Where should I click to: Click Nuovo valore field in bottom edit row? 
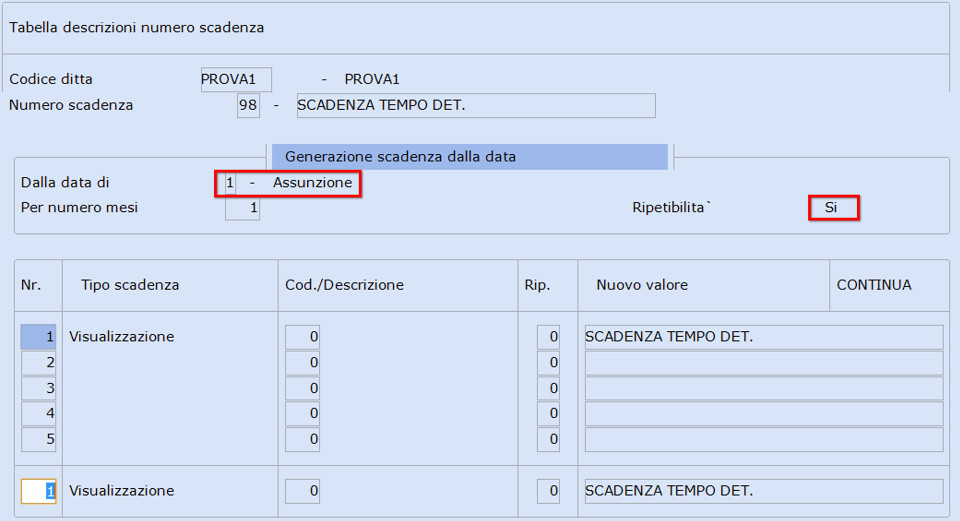tap(764, 491)
